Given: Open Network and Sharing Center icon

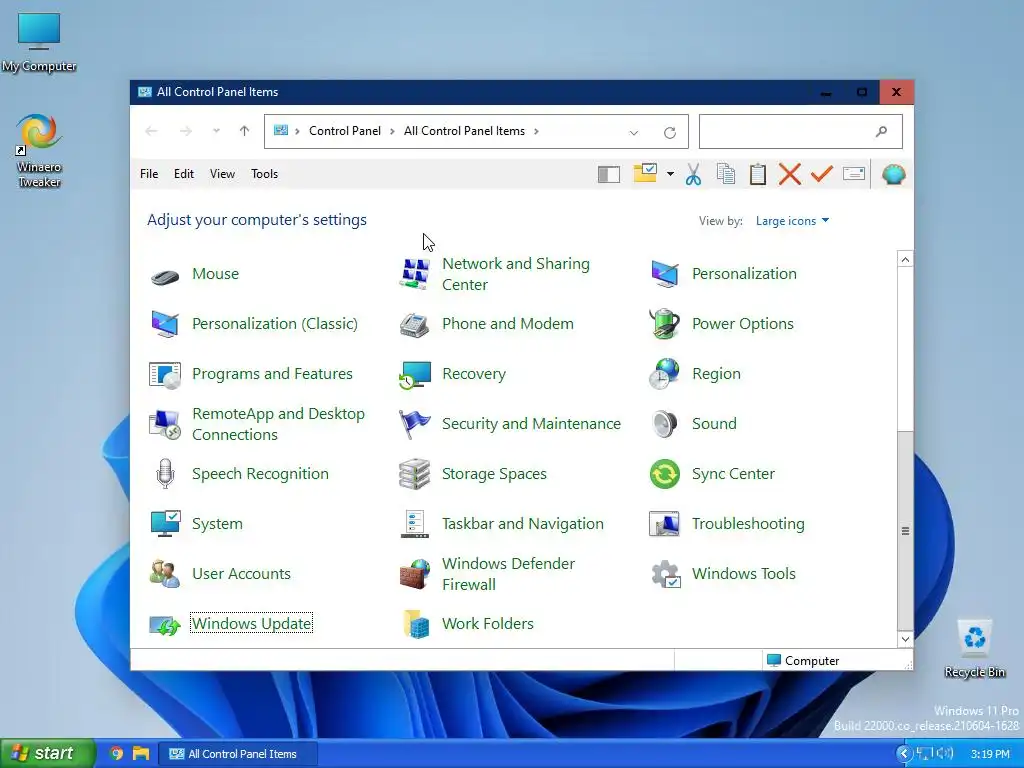Looking at the screenshot, I should coord(415,274).
